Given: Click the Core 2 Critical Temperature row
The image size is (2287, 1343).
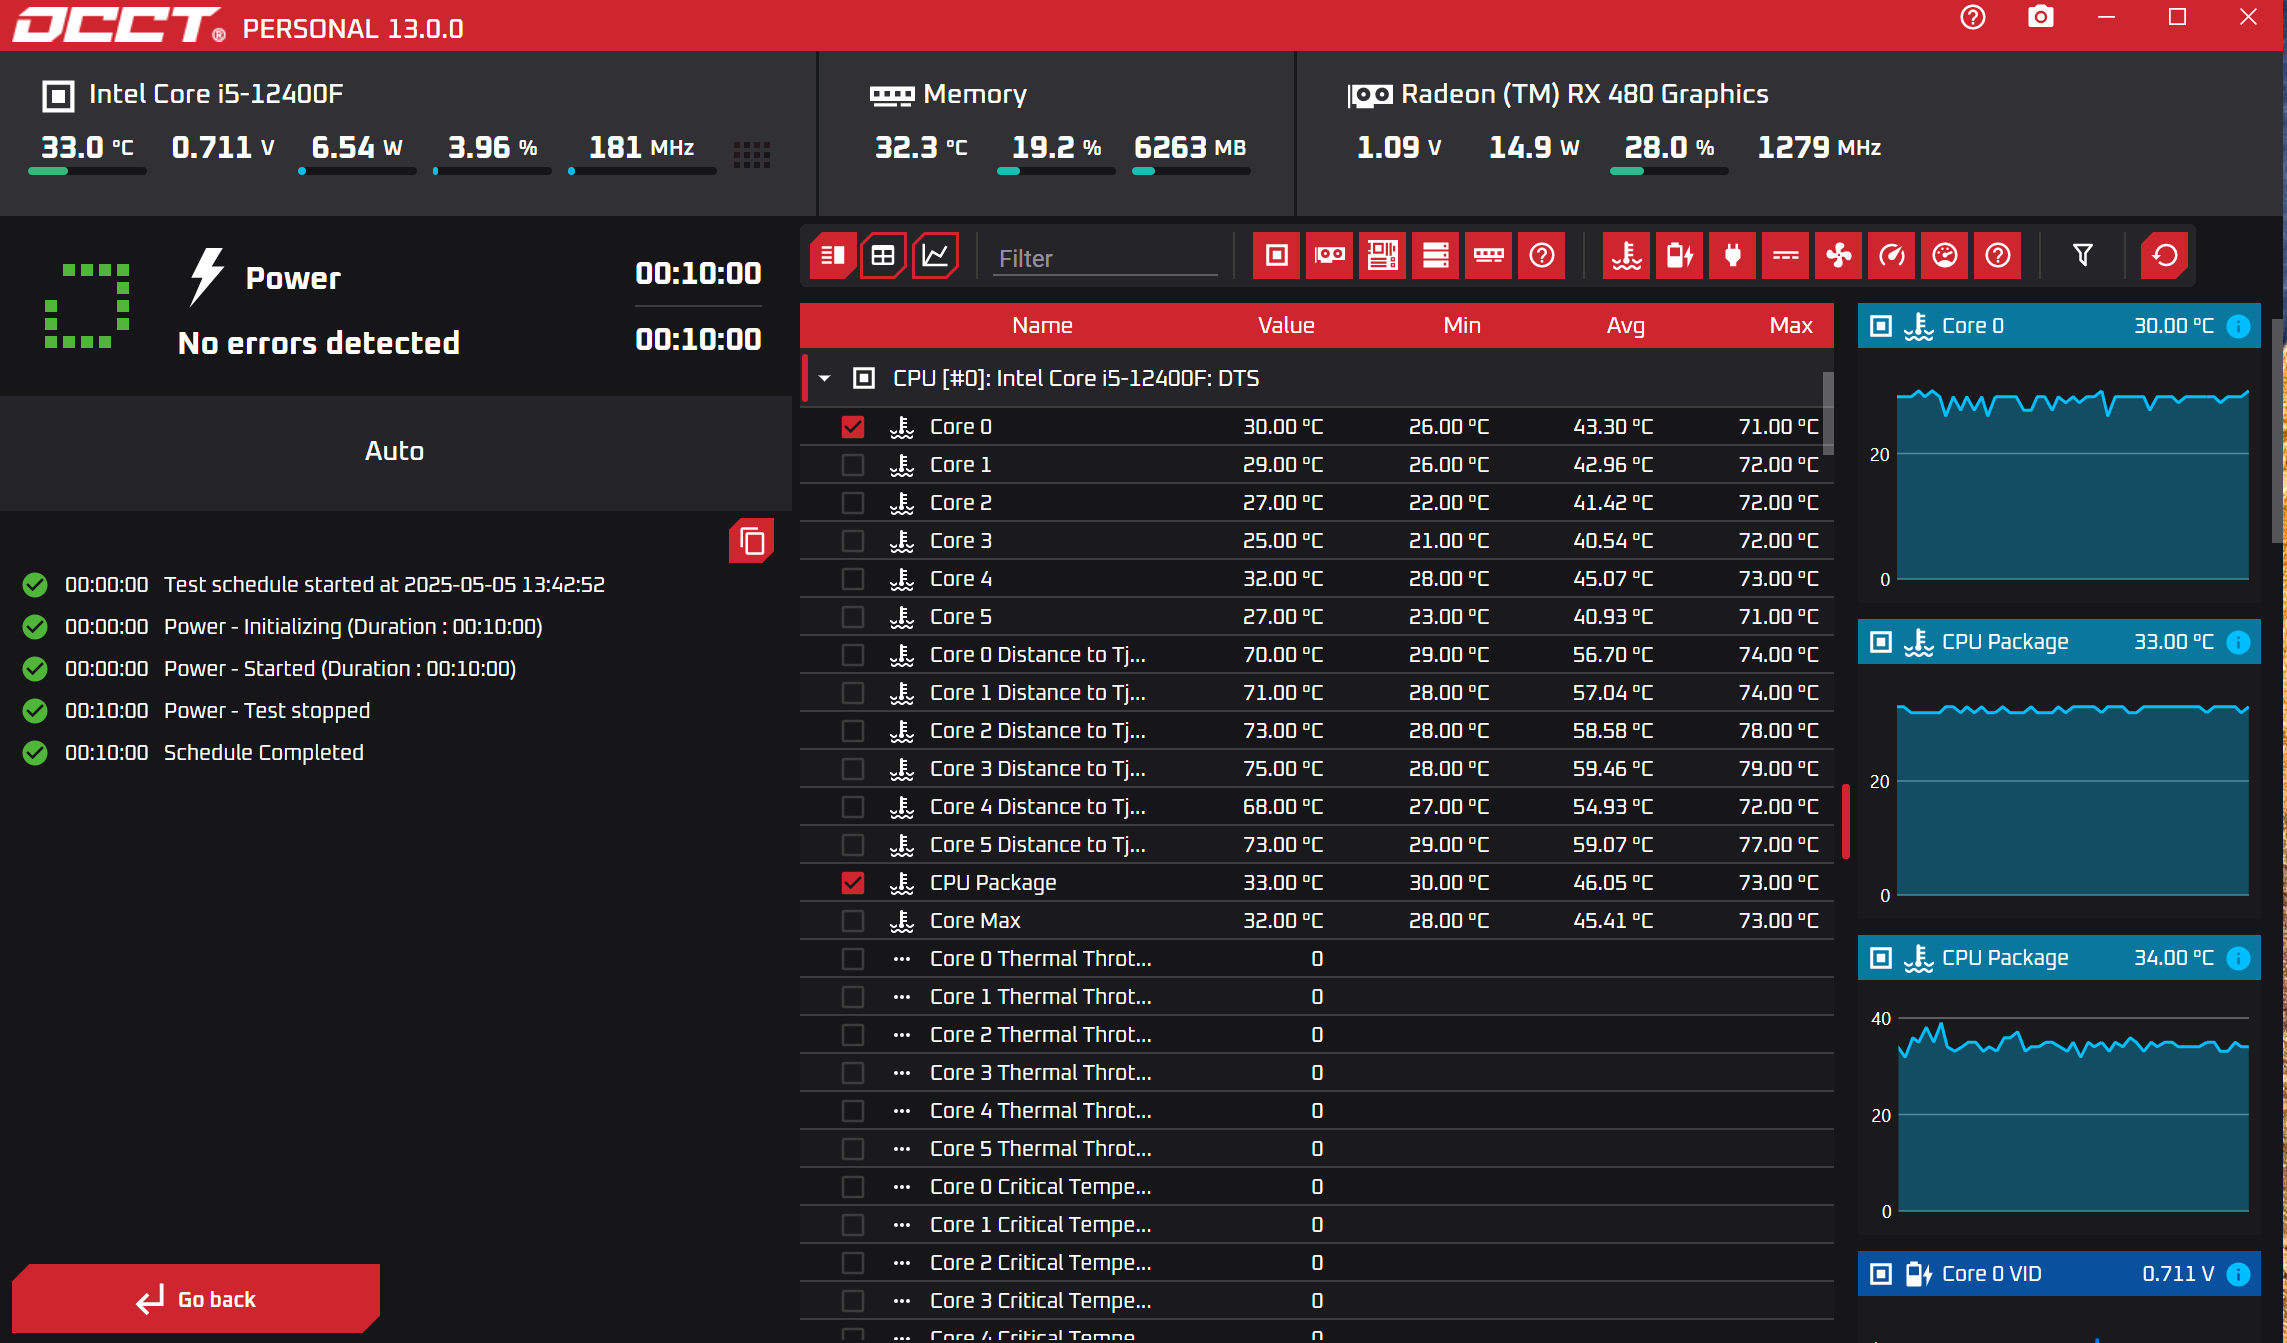Looking at the screenshot, I should click(1316, 1263).
